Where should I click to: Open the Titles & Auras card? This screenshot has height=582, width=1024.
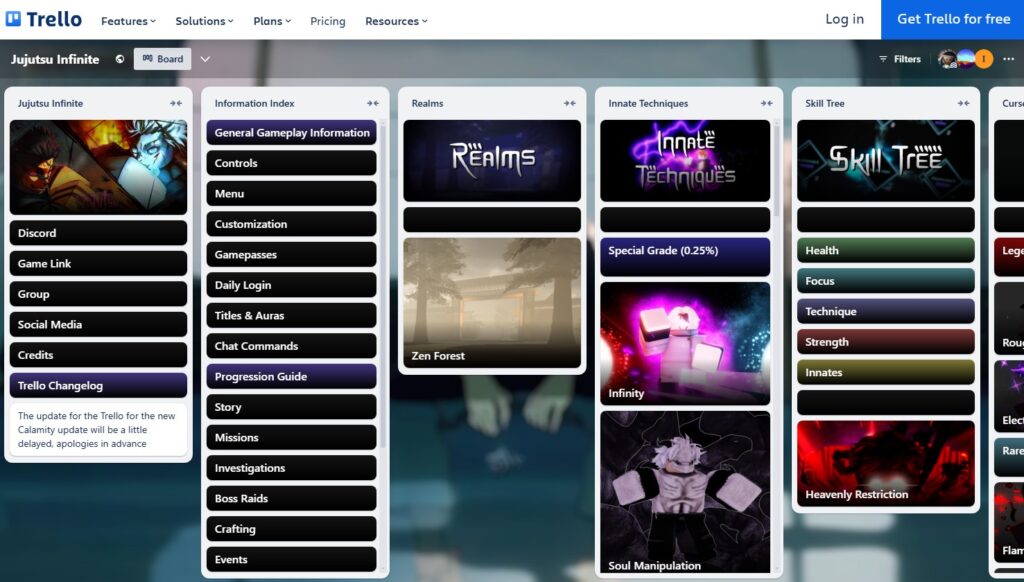click(291, 315)
